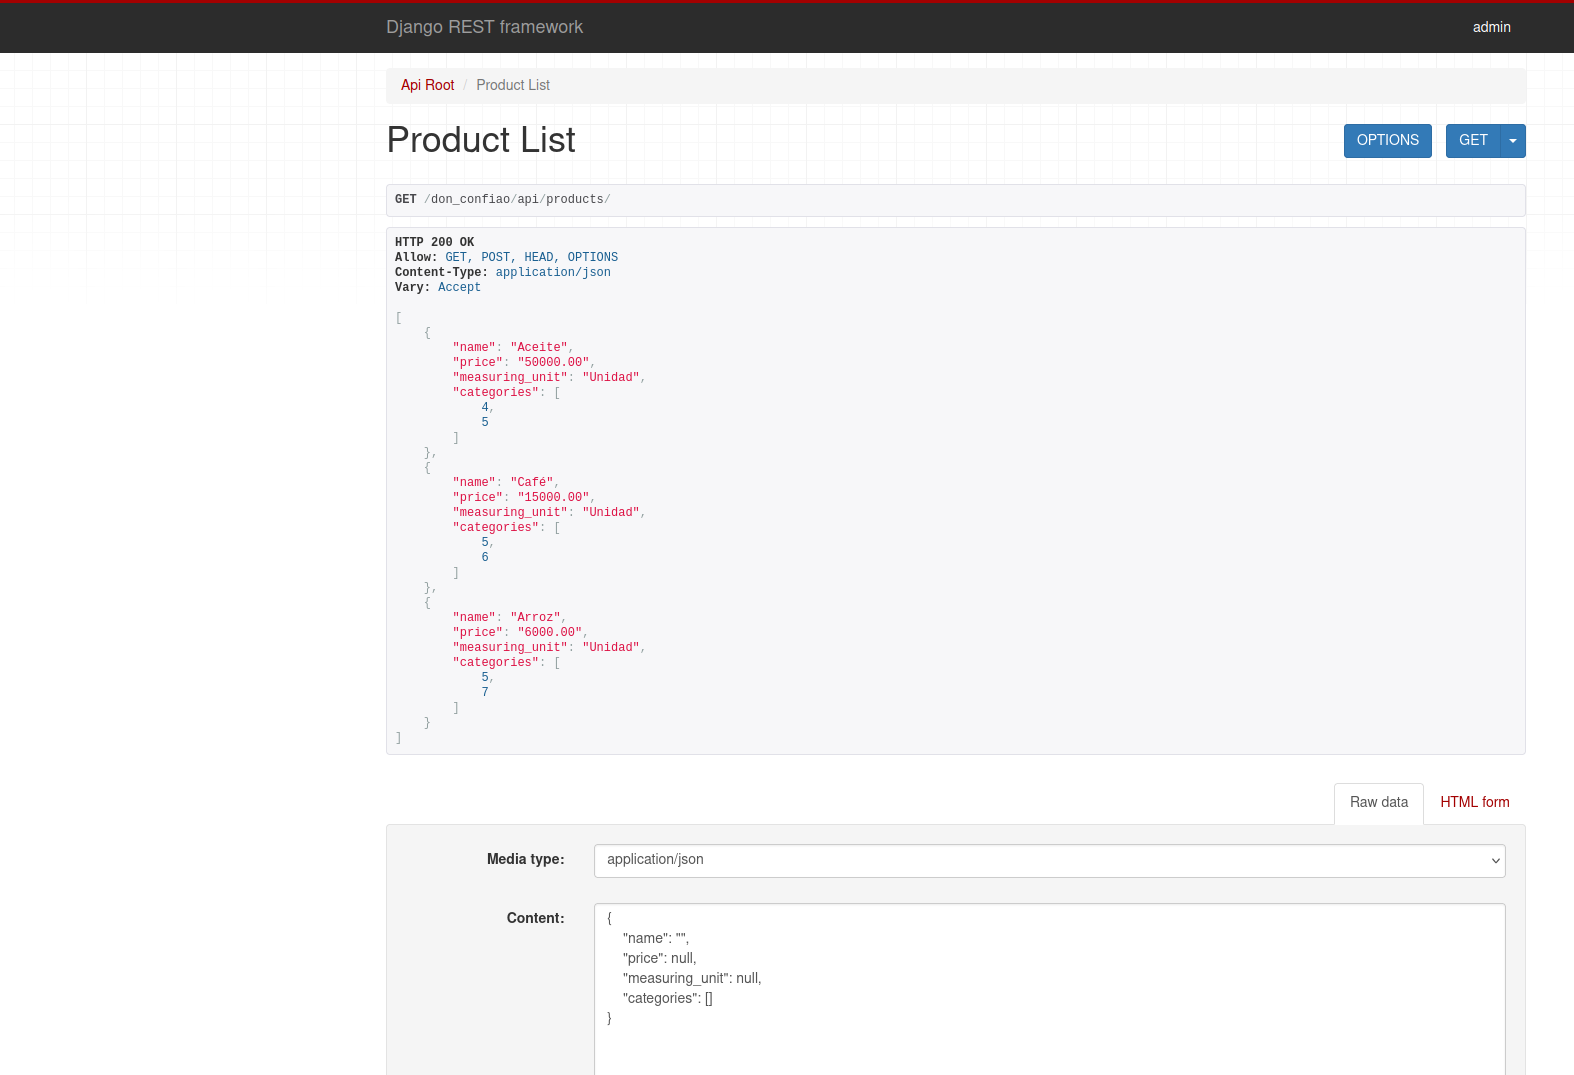This screenshot has width=1574, height=1075.
Task: Click the "50000.00" price value
Action: tap(553, 363)
